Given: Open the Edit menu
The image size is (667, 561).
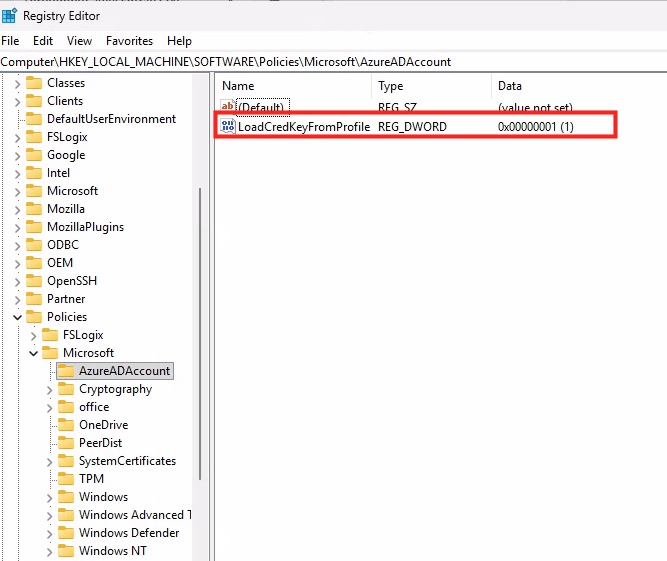Looking at the screenshot, I should [43, 41].
